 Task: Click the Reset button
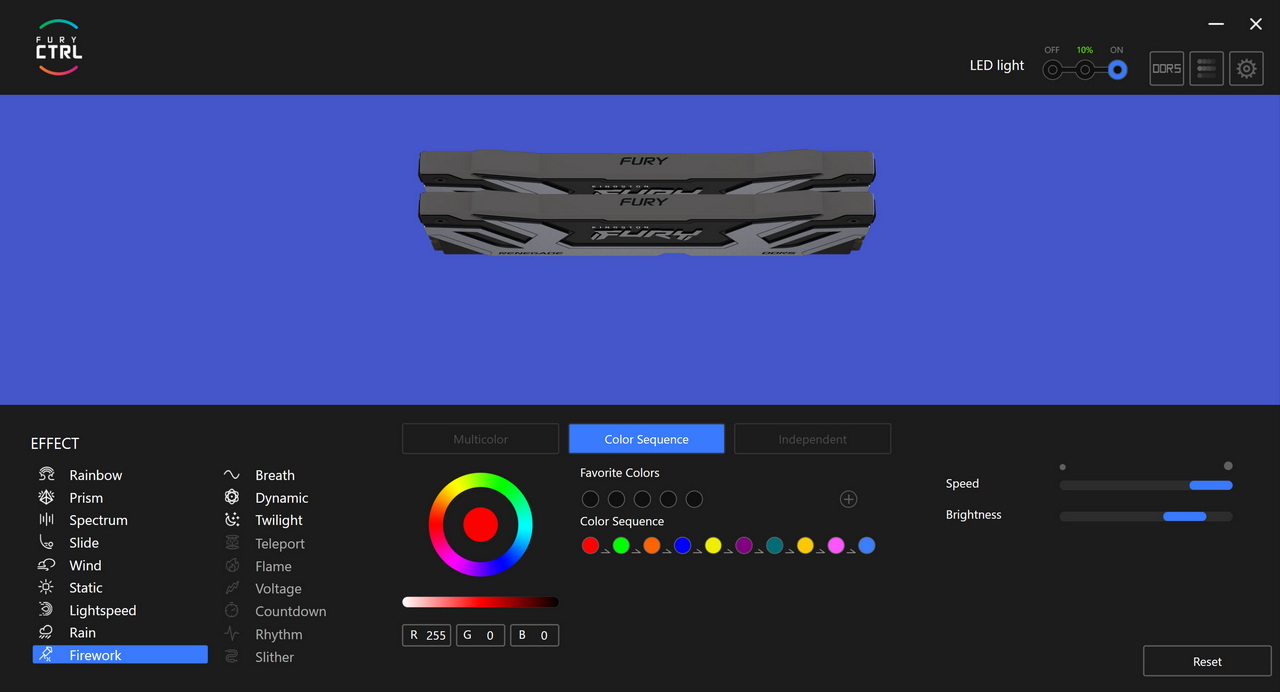1207,661
